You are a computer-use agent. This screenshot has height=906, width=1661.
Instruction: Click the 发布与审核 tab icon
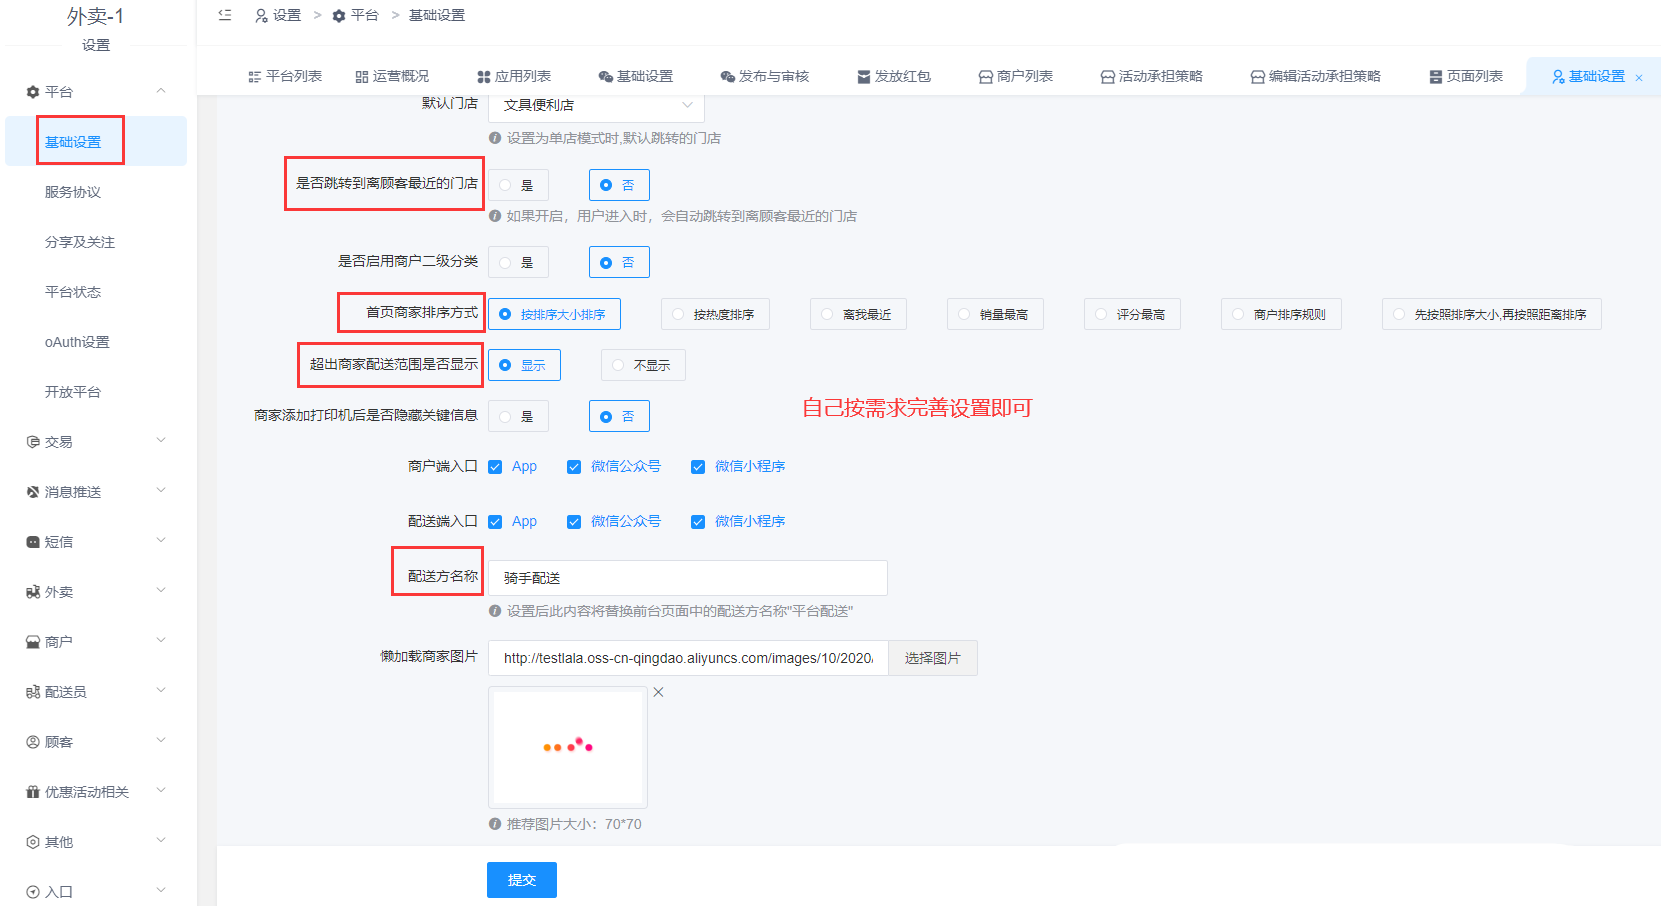click(x=728, y=77)
